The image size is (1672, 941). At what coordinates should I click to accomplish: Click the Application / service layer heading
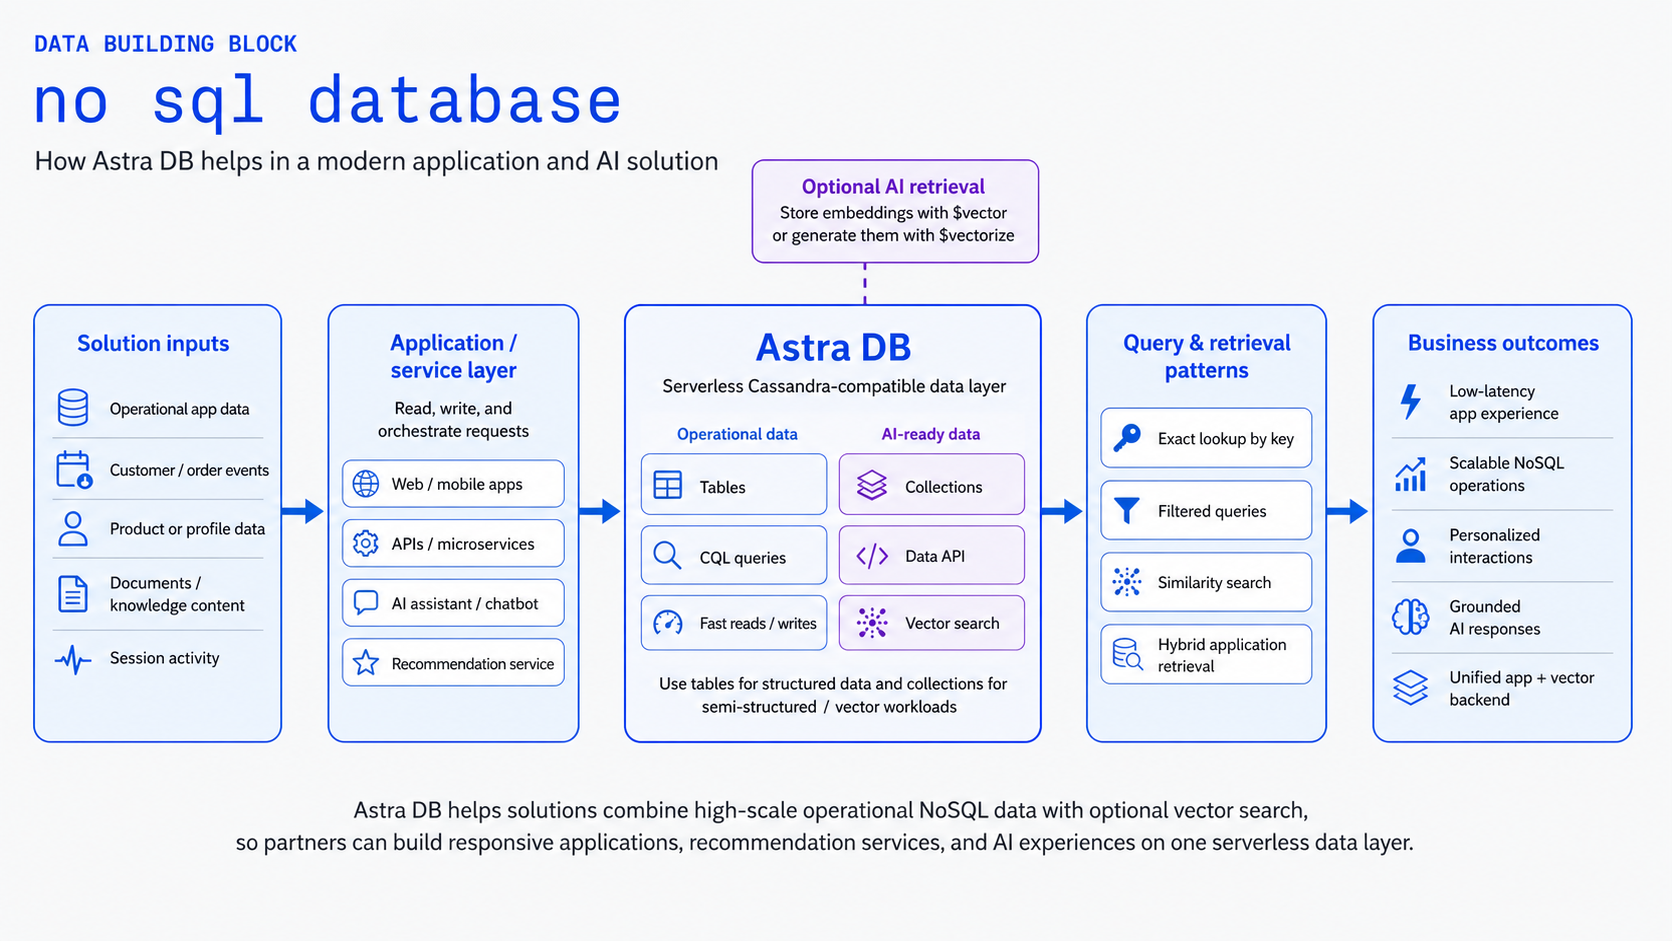[453, 356]
